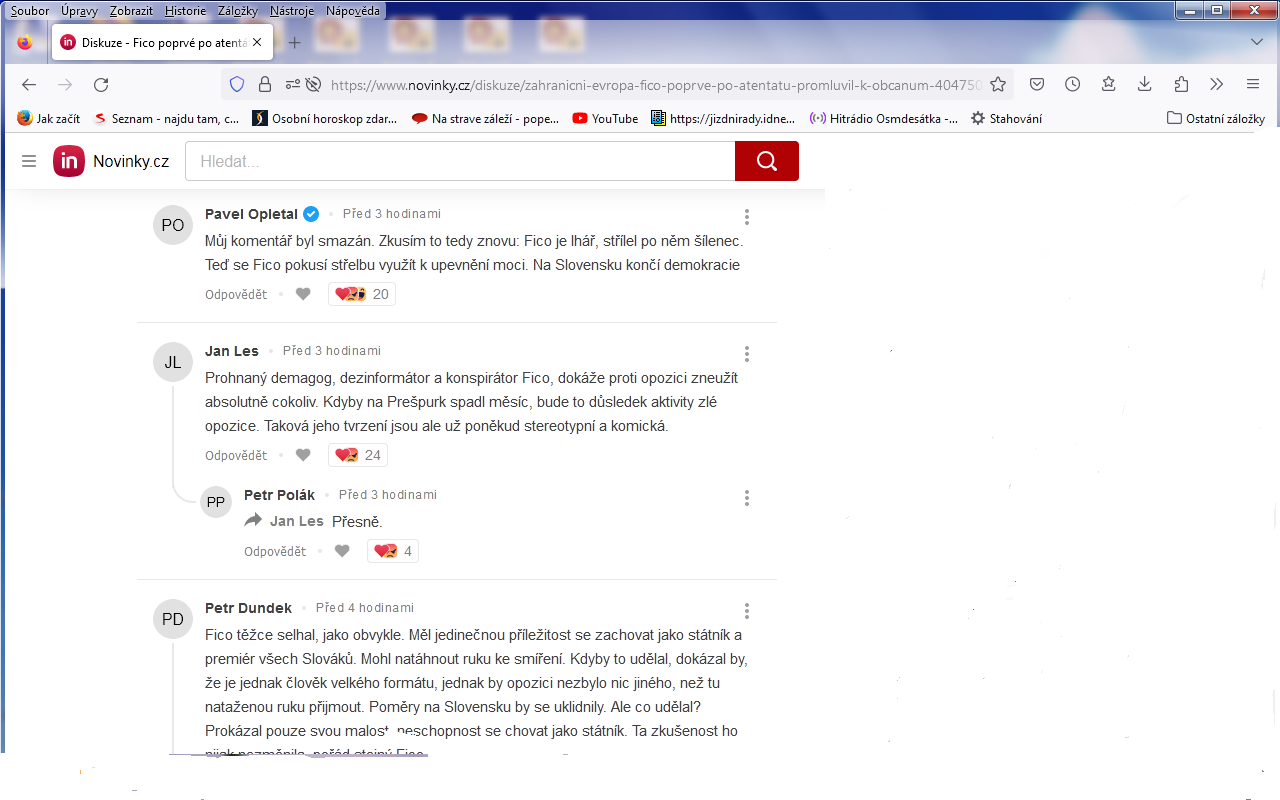Click the red search magnifier button
This screenshot has width=1280, height=800.
coord(766,161)
